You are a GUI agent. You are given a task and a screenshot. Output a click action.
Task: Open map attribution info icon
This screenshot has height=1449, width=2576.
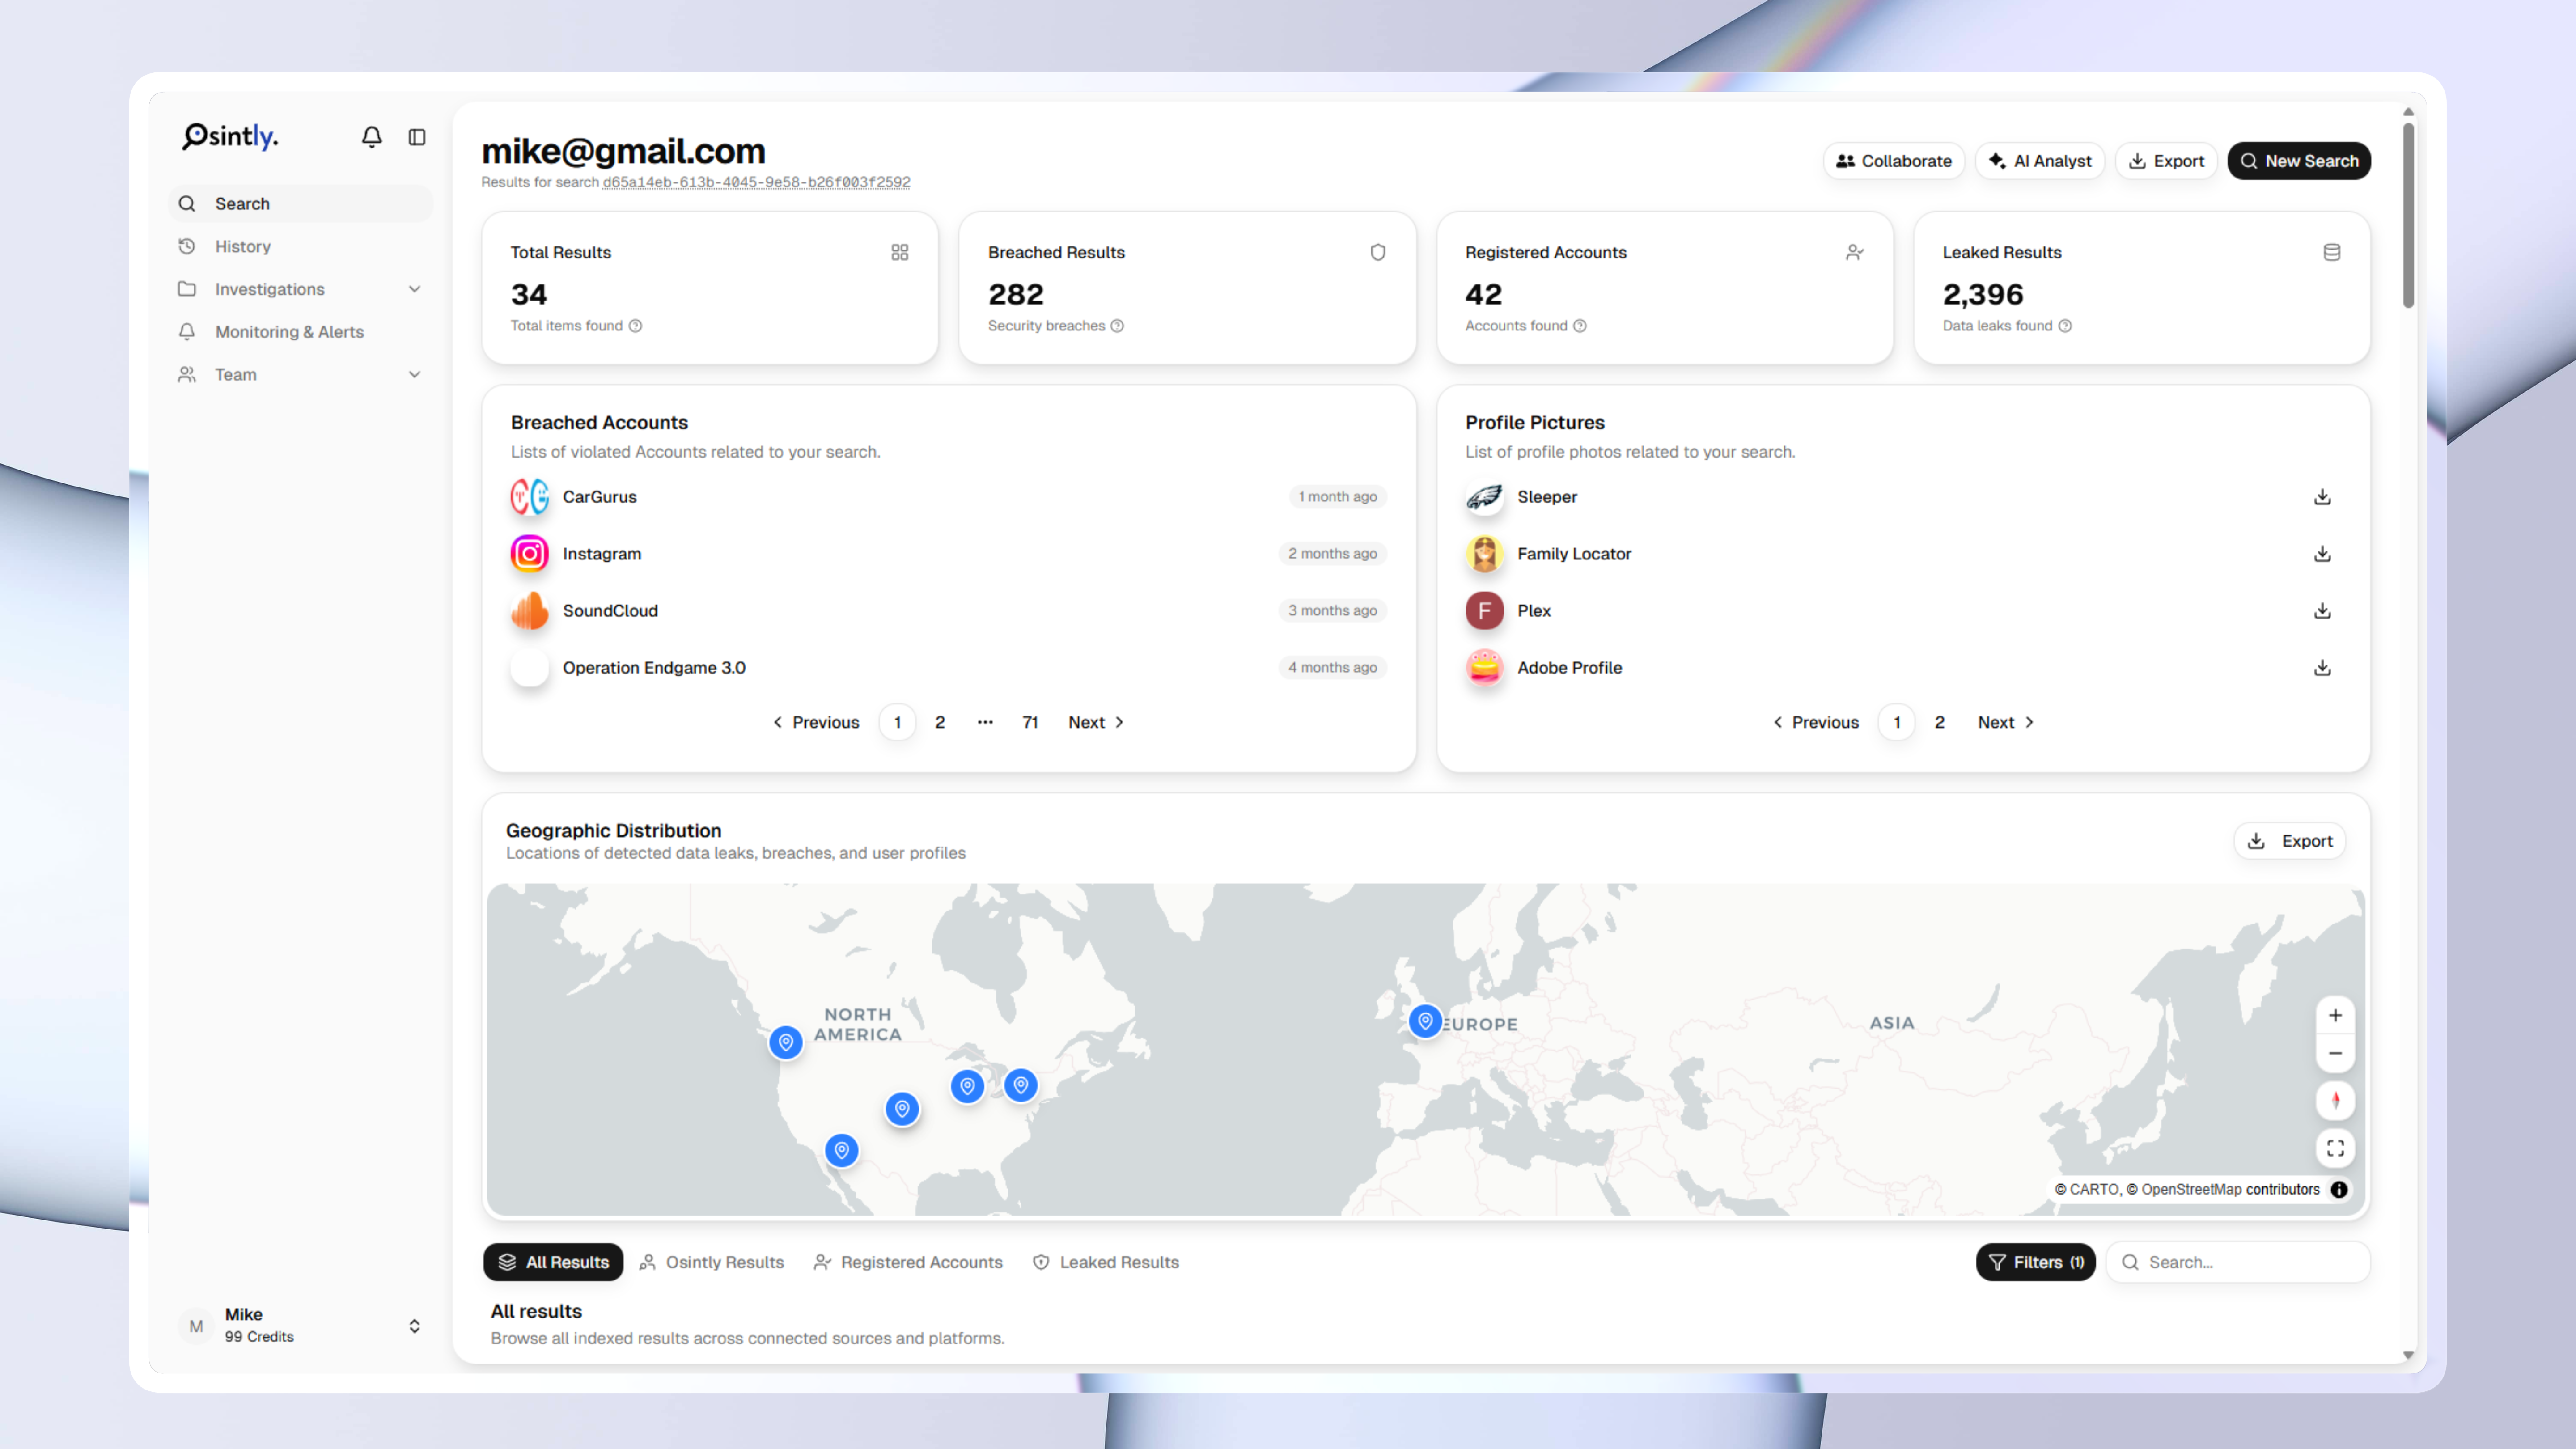(2340, 1190)
